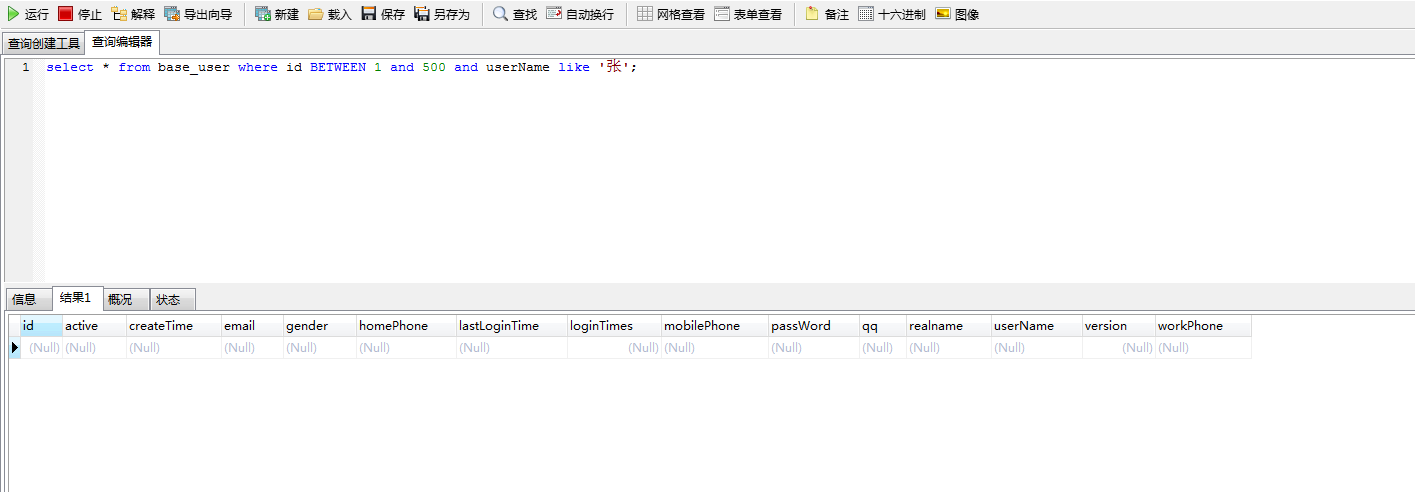The width and height of the screenshot is (1415, 492).
Task: Click the passWord column header
Action: point(814,326)
